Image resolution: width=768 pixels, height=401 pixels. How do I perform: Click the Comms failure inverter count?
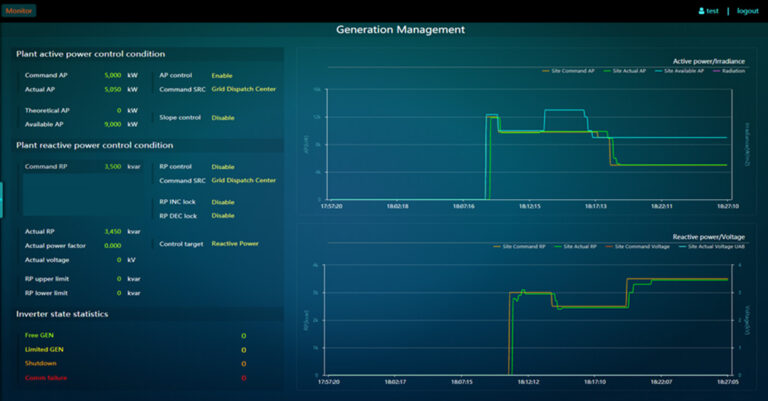coord(243,378)
